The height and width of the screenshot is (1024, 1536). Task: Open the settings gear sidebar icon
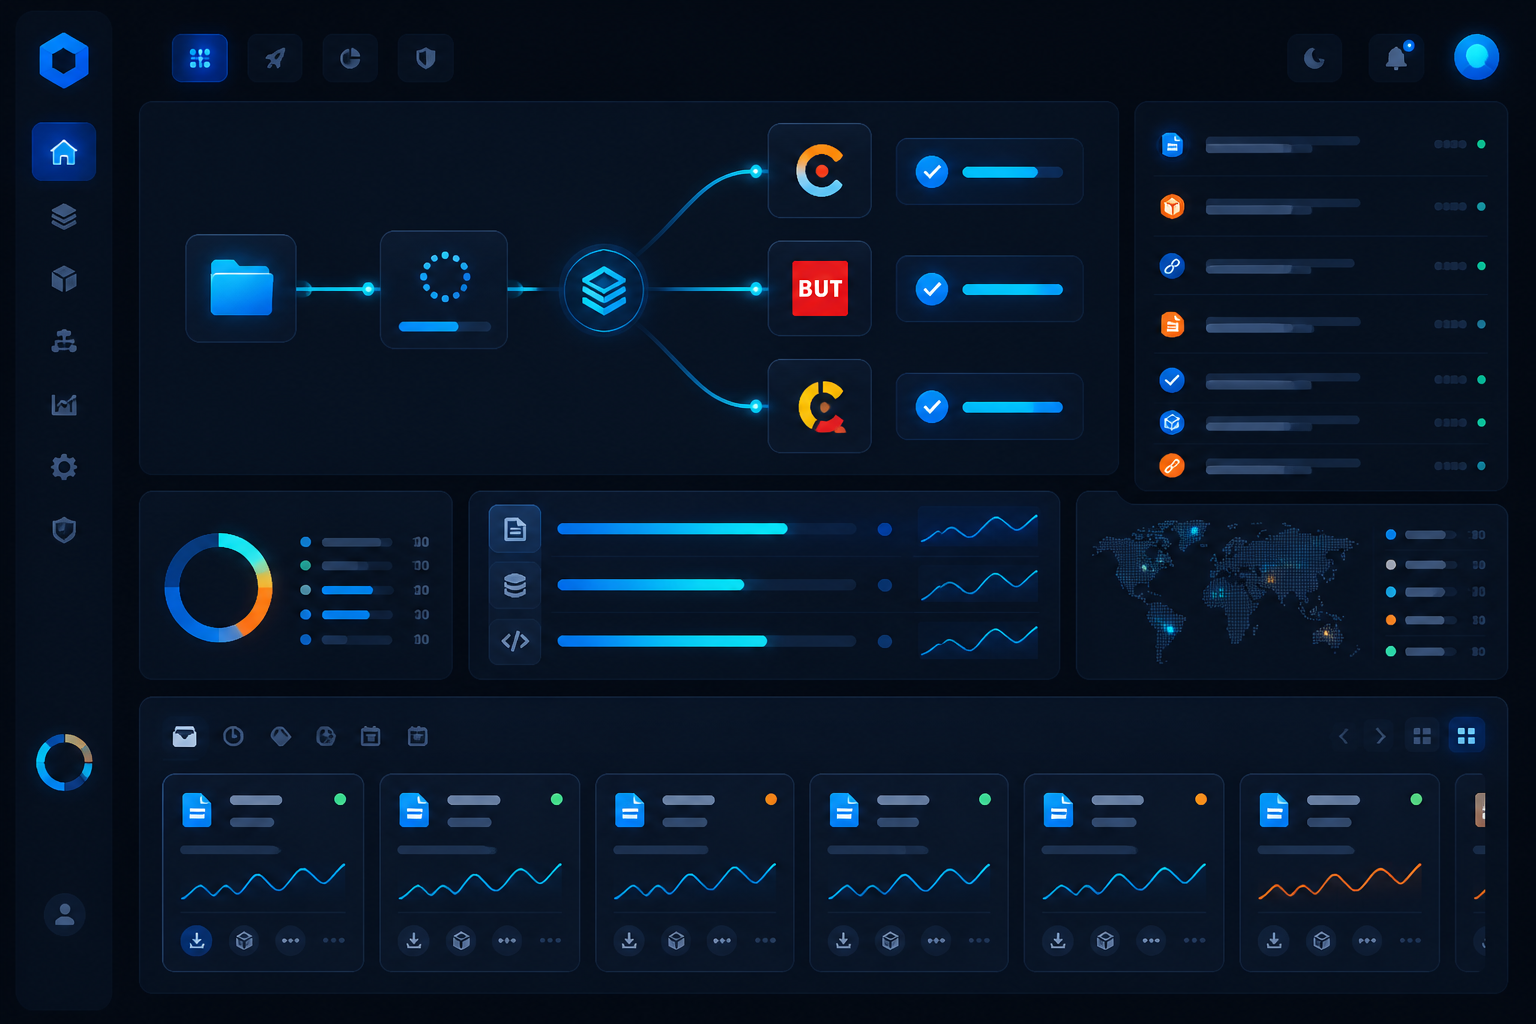click(64, 467)
